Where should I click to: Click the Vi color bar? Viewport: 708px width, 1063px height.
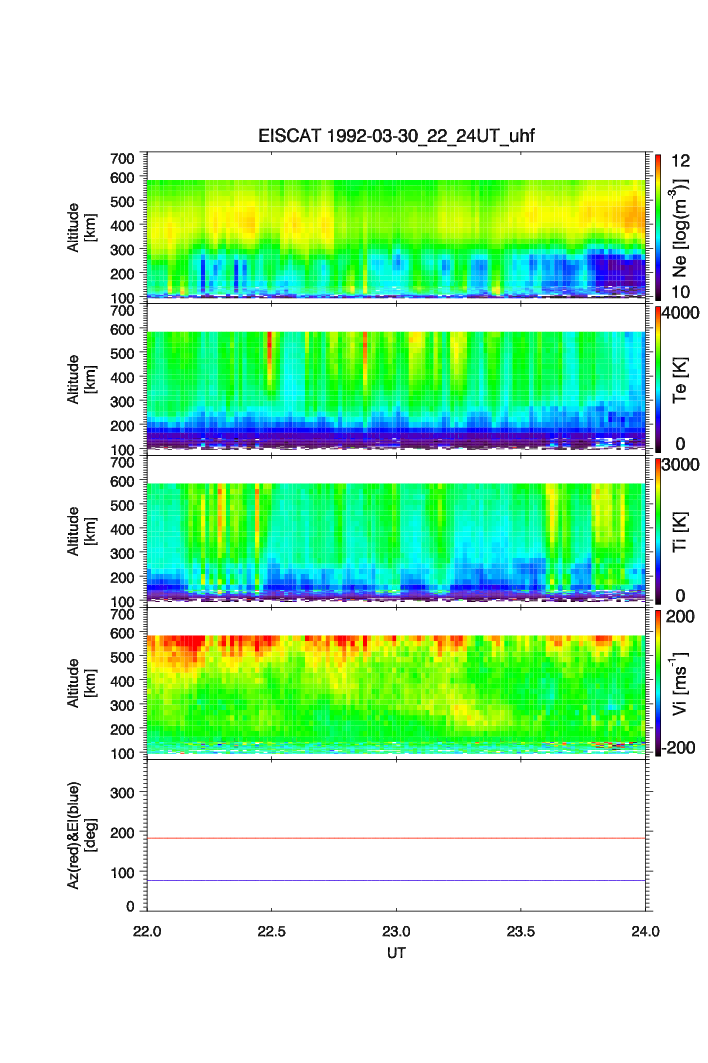(x=658, y=683)
